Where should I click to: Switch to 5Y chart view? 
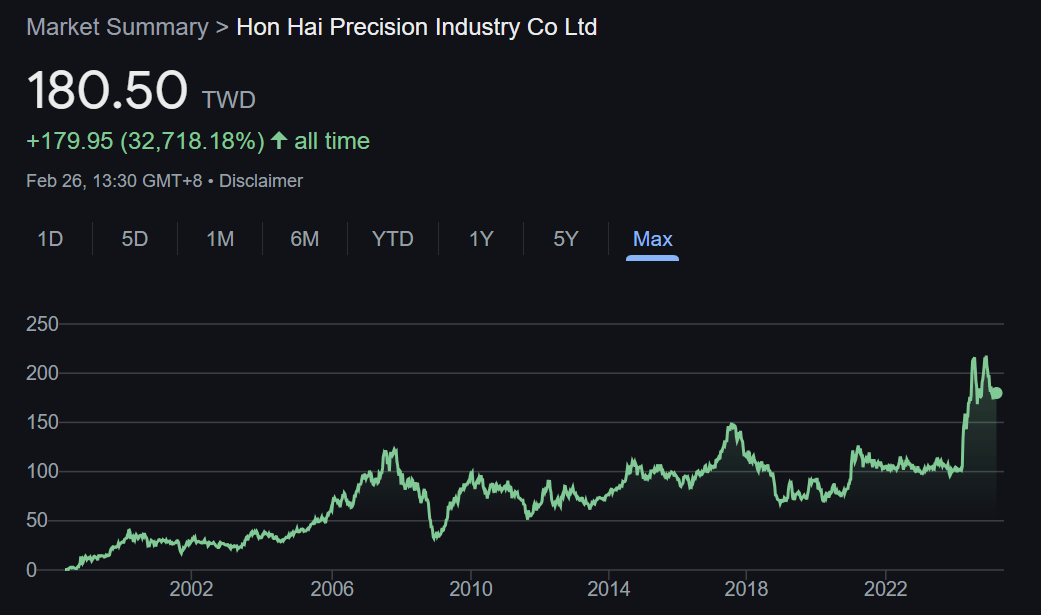click(566, 239)
